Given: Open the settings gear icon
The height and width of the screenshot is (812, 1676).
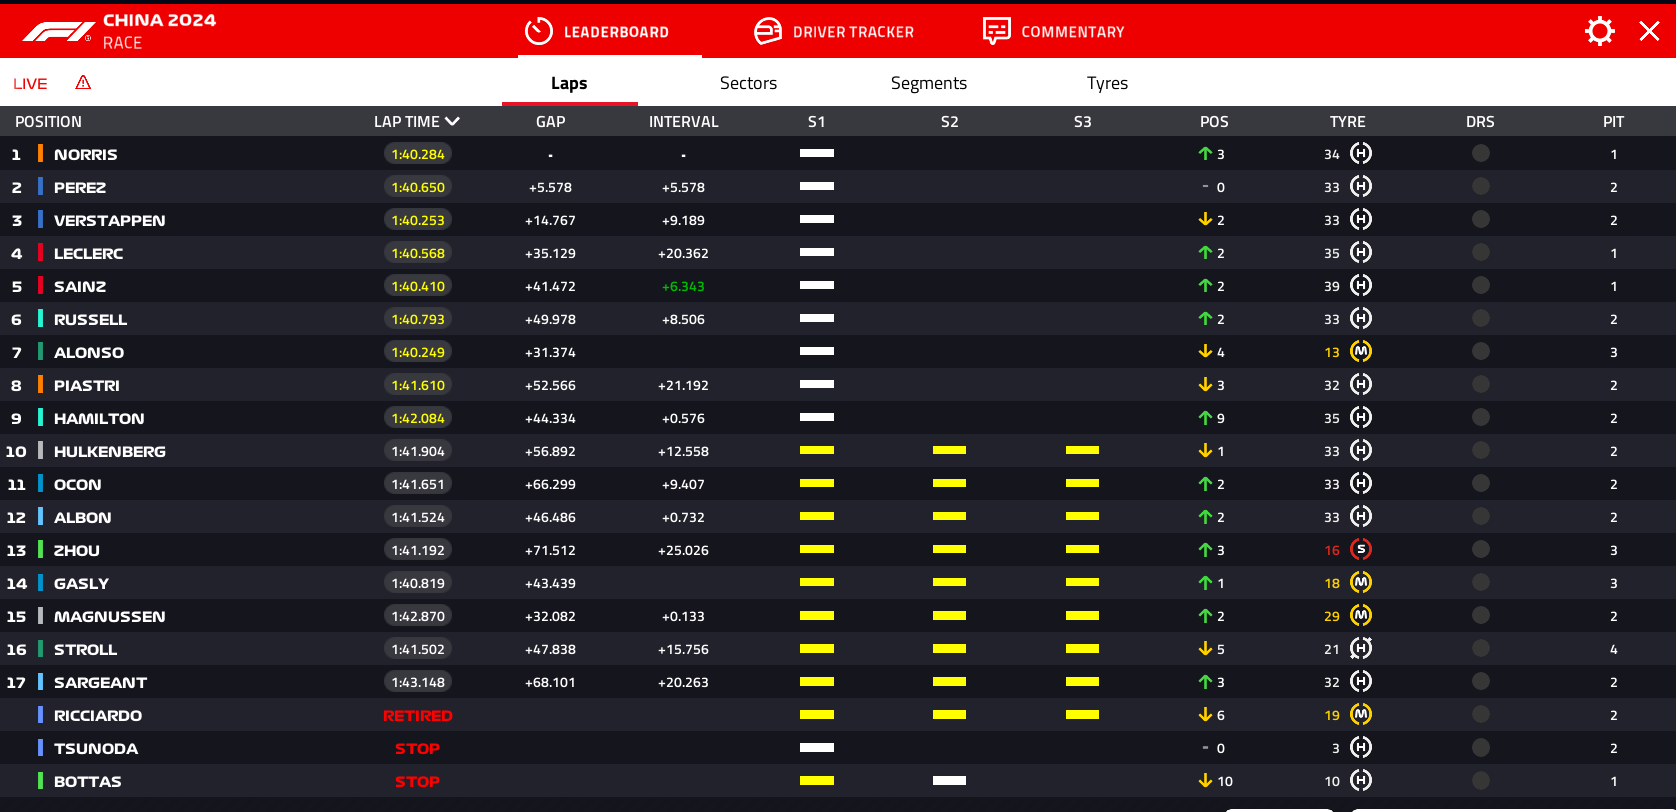Looking at the screenshot, I should coord(1600,31).
